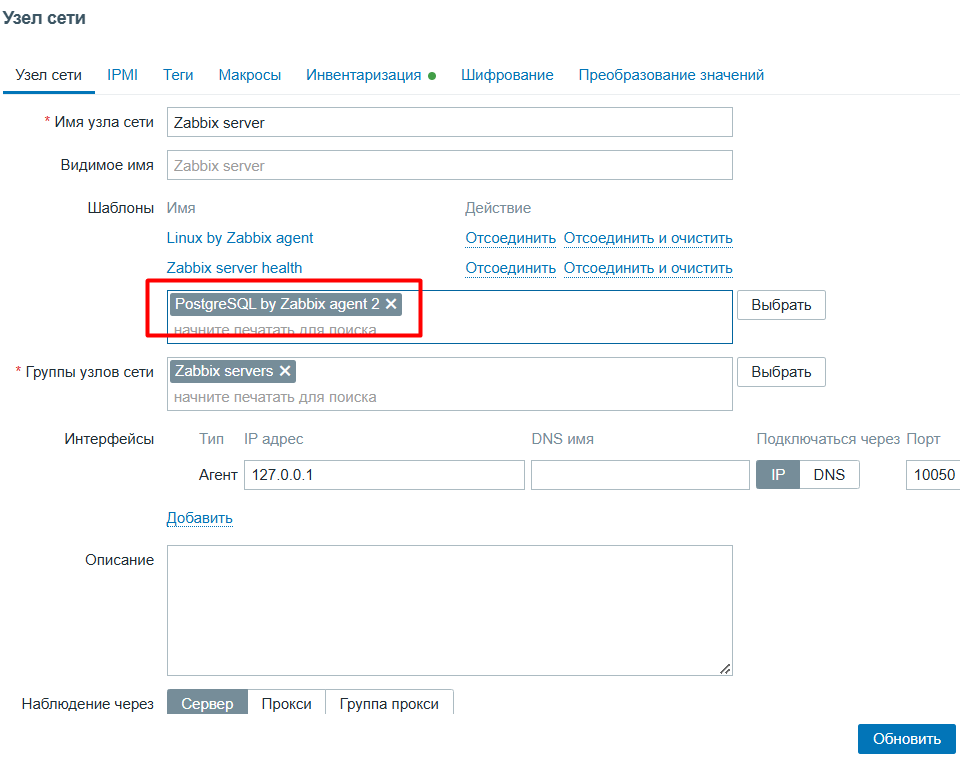Click the Видимое имя field
The image size is (960, 762).
point(449,165)
